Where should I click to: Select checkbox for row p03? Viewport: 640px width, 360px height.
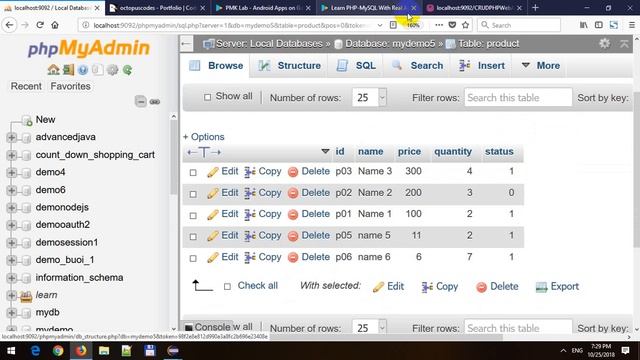tap(193, 173)
